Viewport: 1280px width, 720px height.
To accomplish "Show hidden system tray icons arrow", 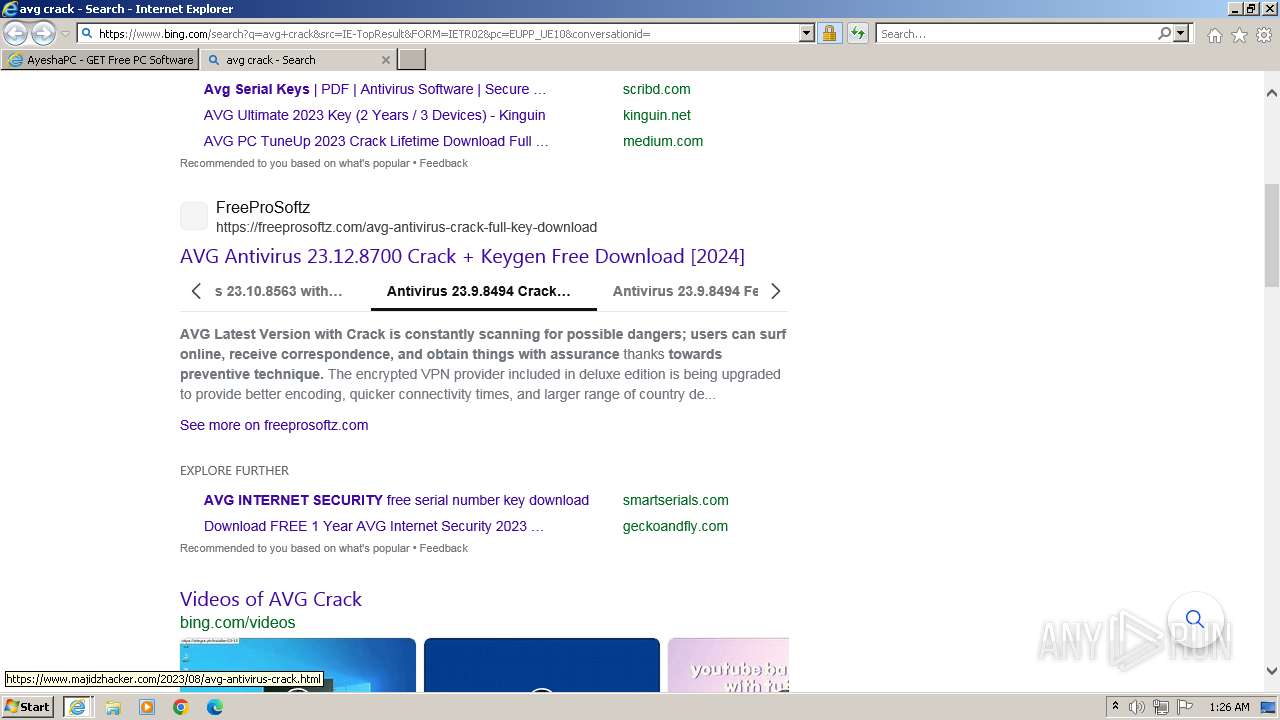I will click(1115, 707).
